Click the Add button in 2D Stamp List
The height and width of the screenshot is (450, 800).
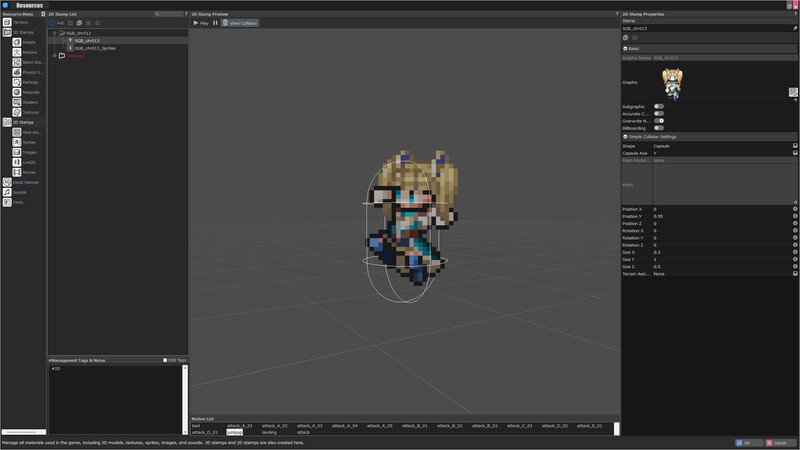point(57,23)
